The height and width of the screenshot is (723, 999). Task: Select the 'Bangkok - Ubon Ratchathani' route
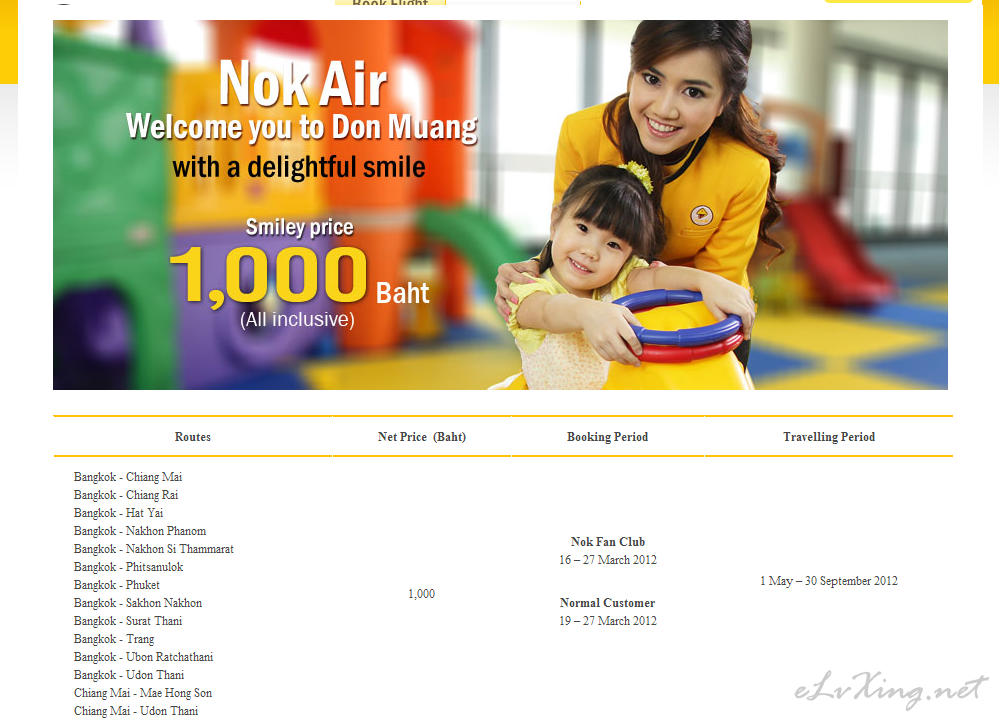143,657
